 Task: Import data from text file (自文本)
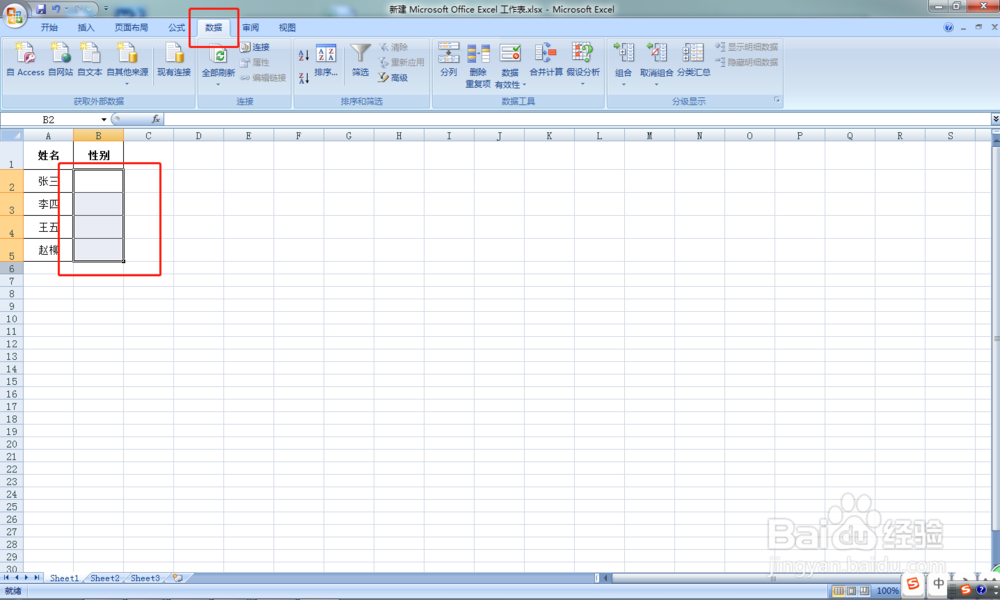tap(90, 60)
